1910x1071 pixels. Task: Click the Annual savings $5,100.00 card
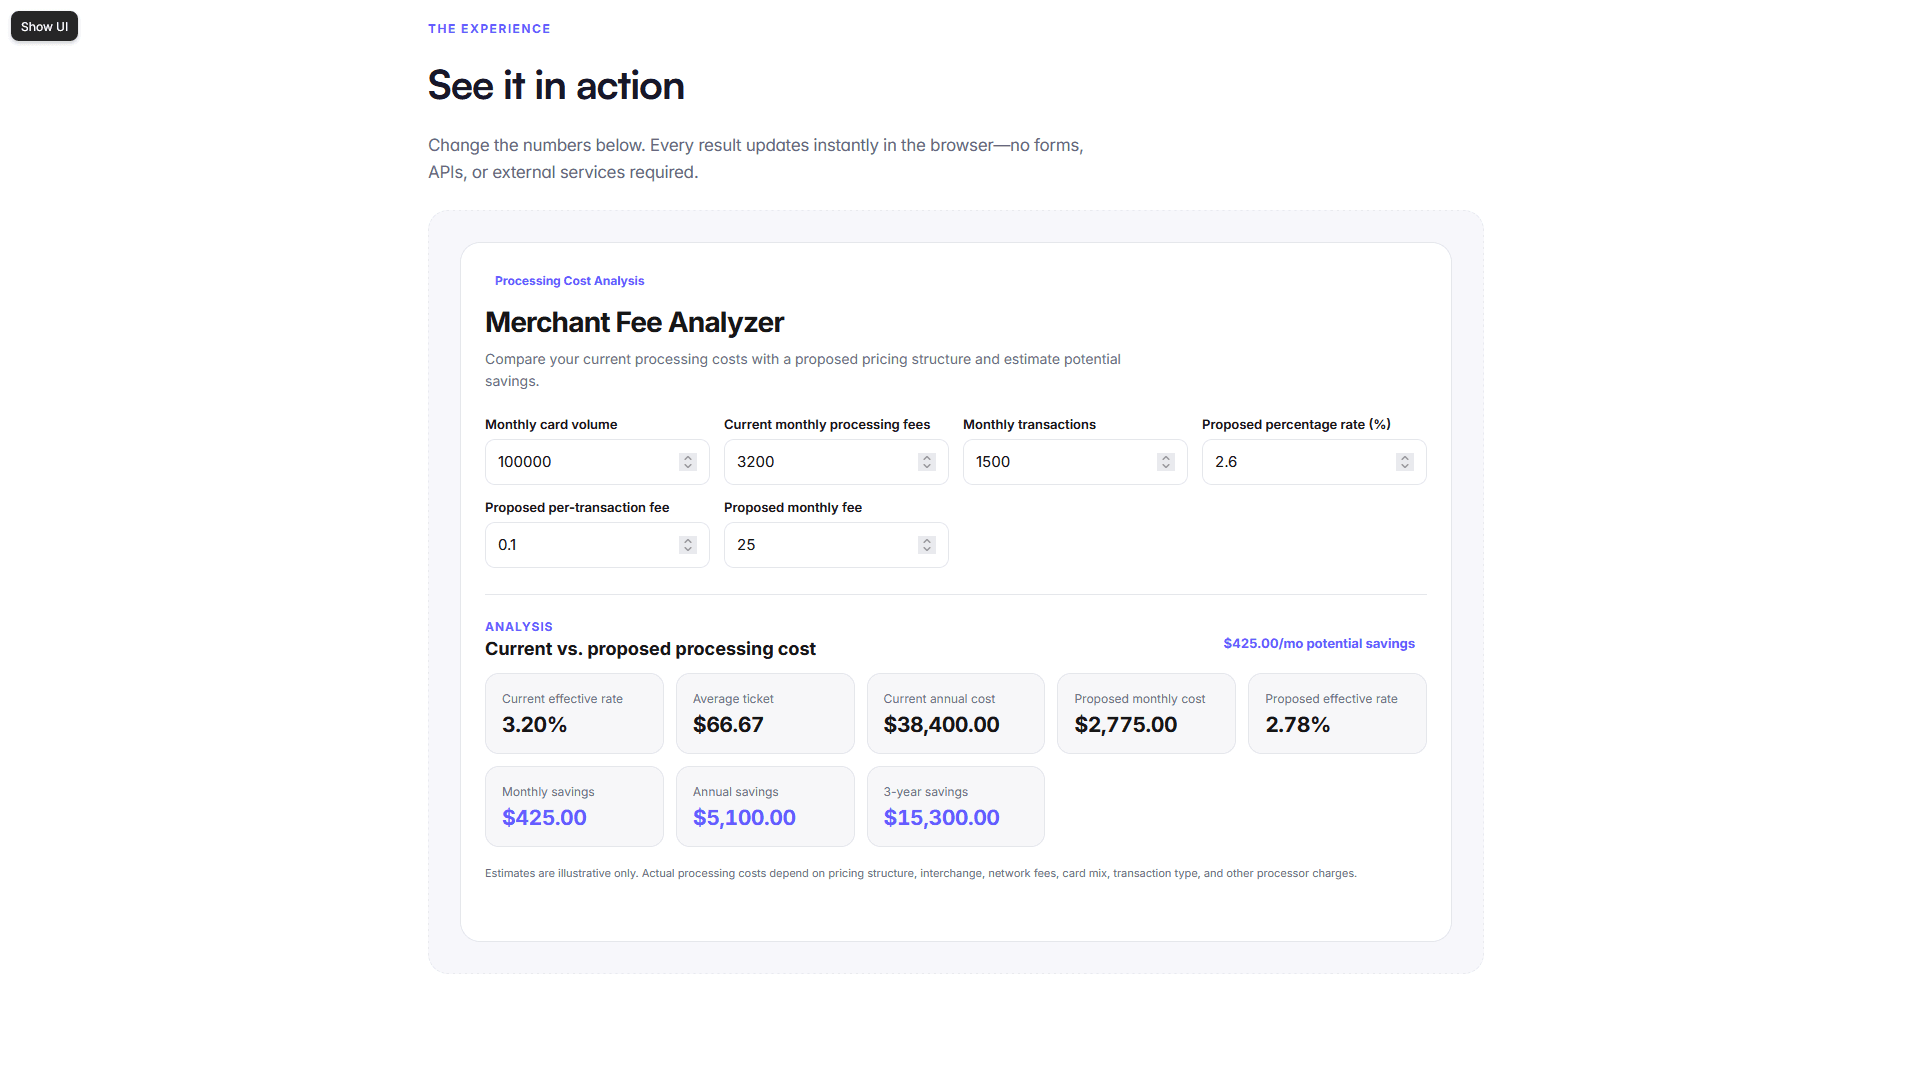click(x=765, y=806)
